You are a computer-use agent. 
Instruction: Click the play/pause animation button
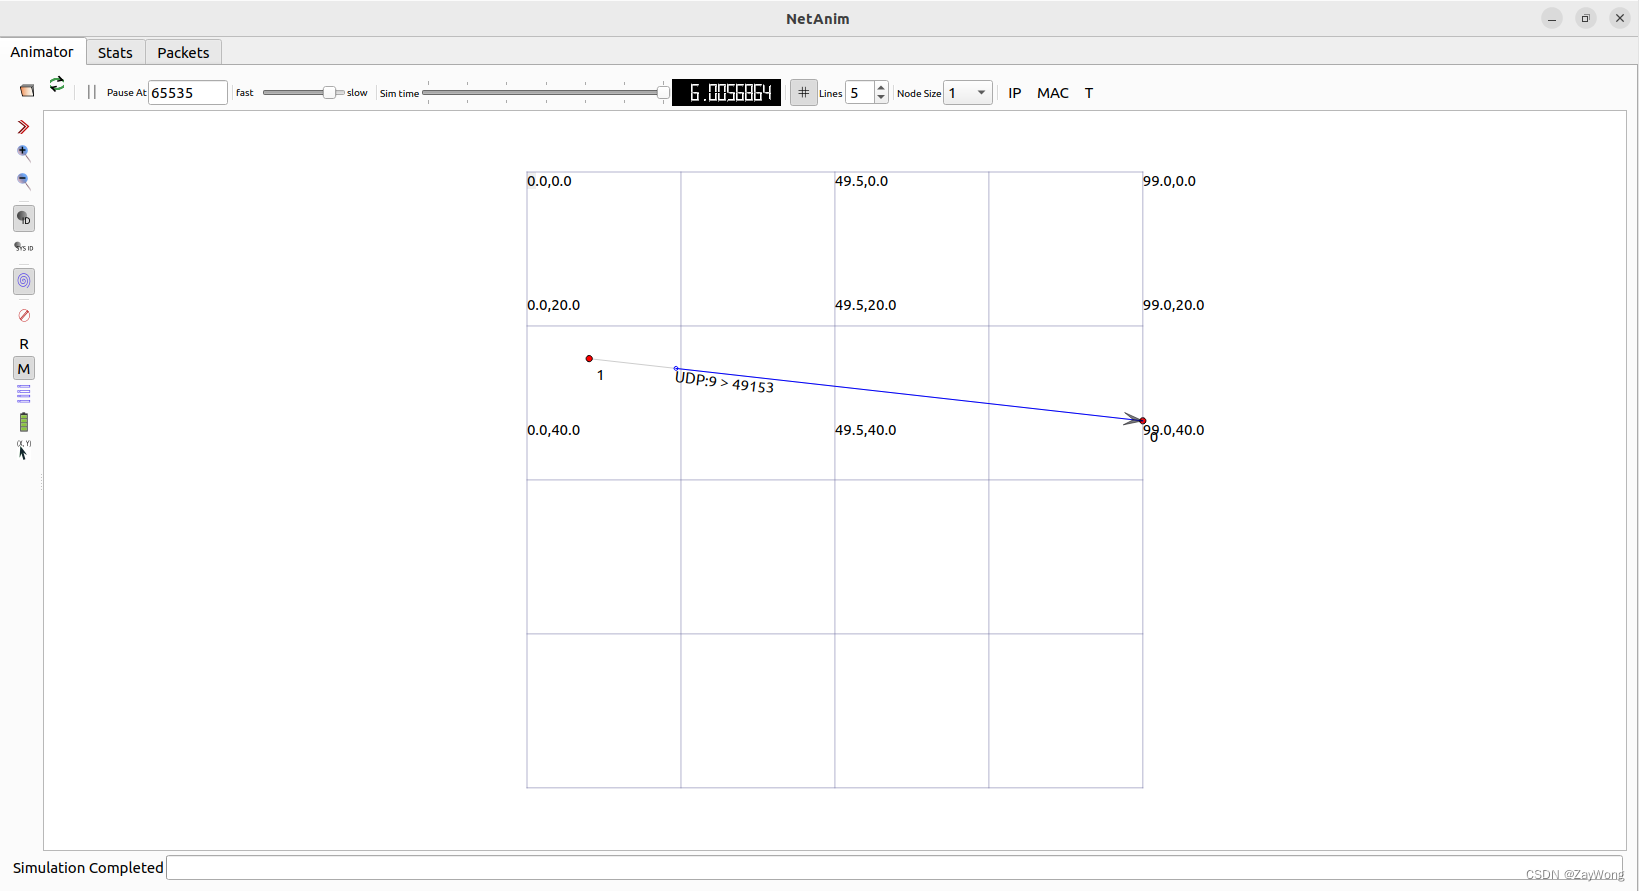pos(92,92)
